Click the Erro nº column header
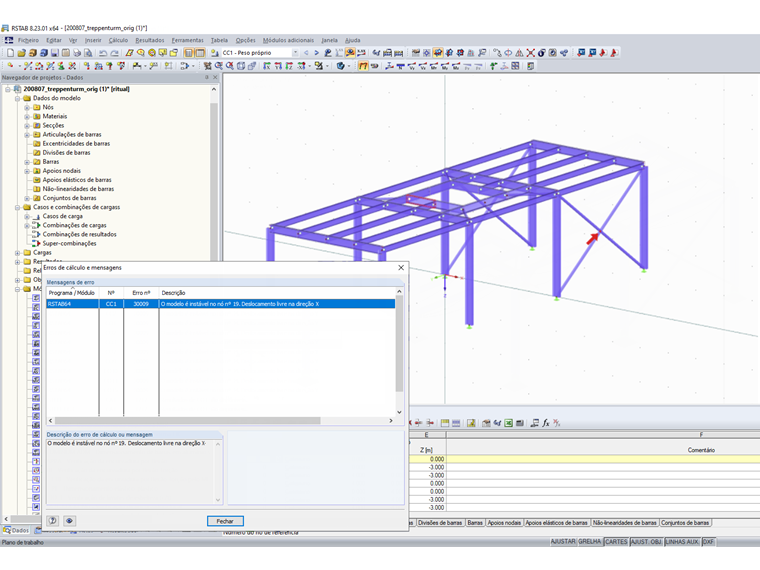The width and height of the screenshot is (760, 570). click(141, 293)
